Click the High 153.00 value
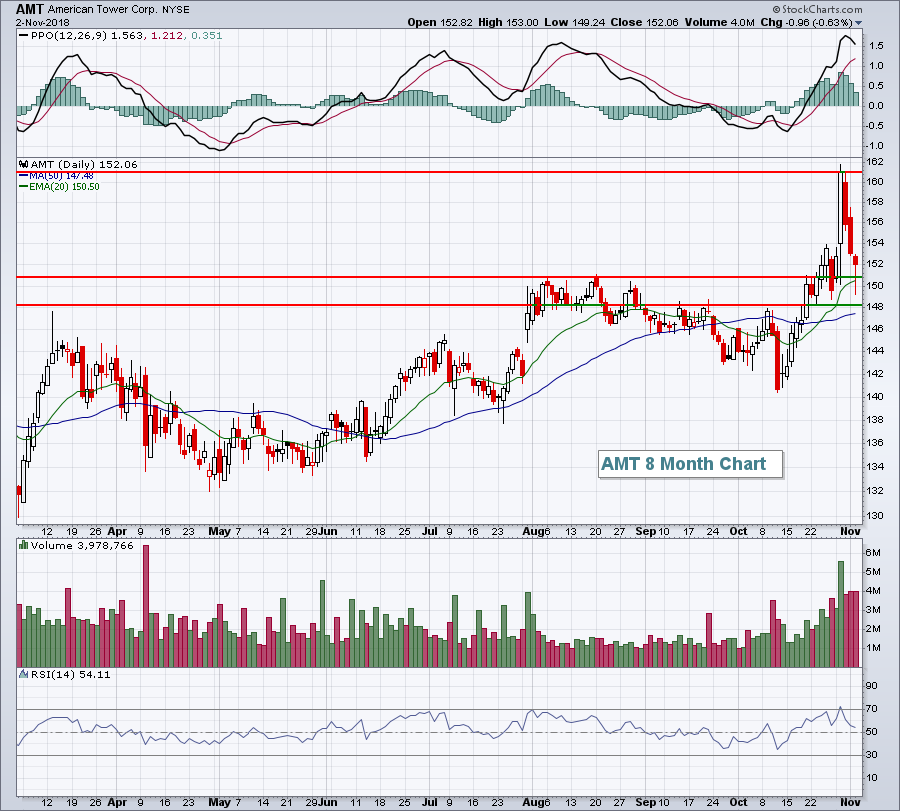This screenshot has height=811, width=900. [508, 22]
